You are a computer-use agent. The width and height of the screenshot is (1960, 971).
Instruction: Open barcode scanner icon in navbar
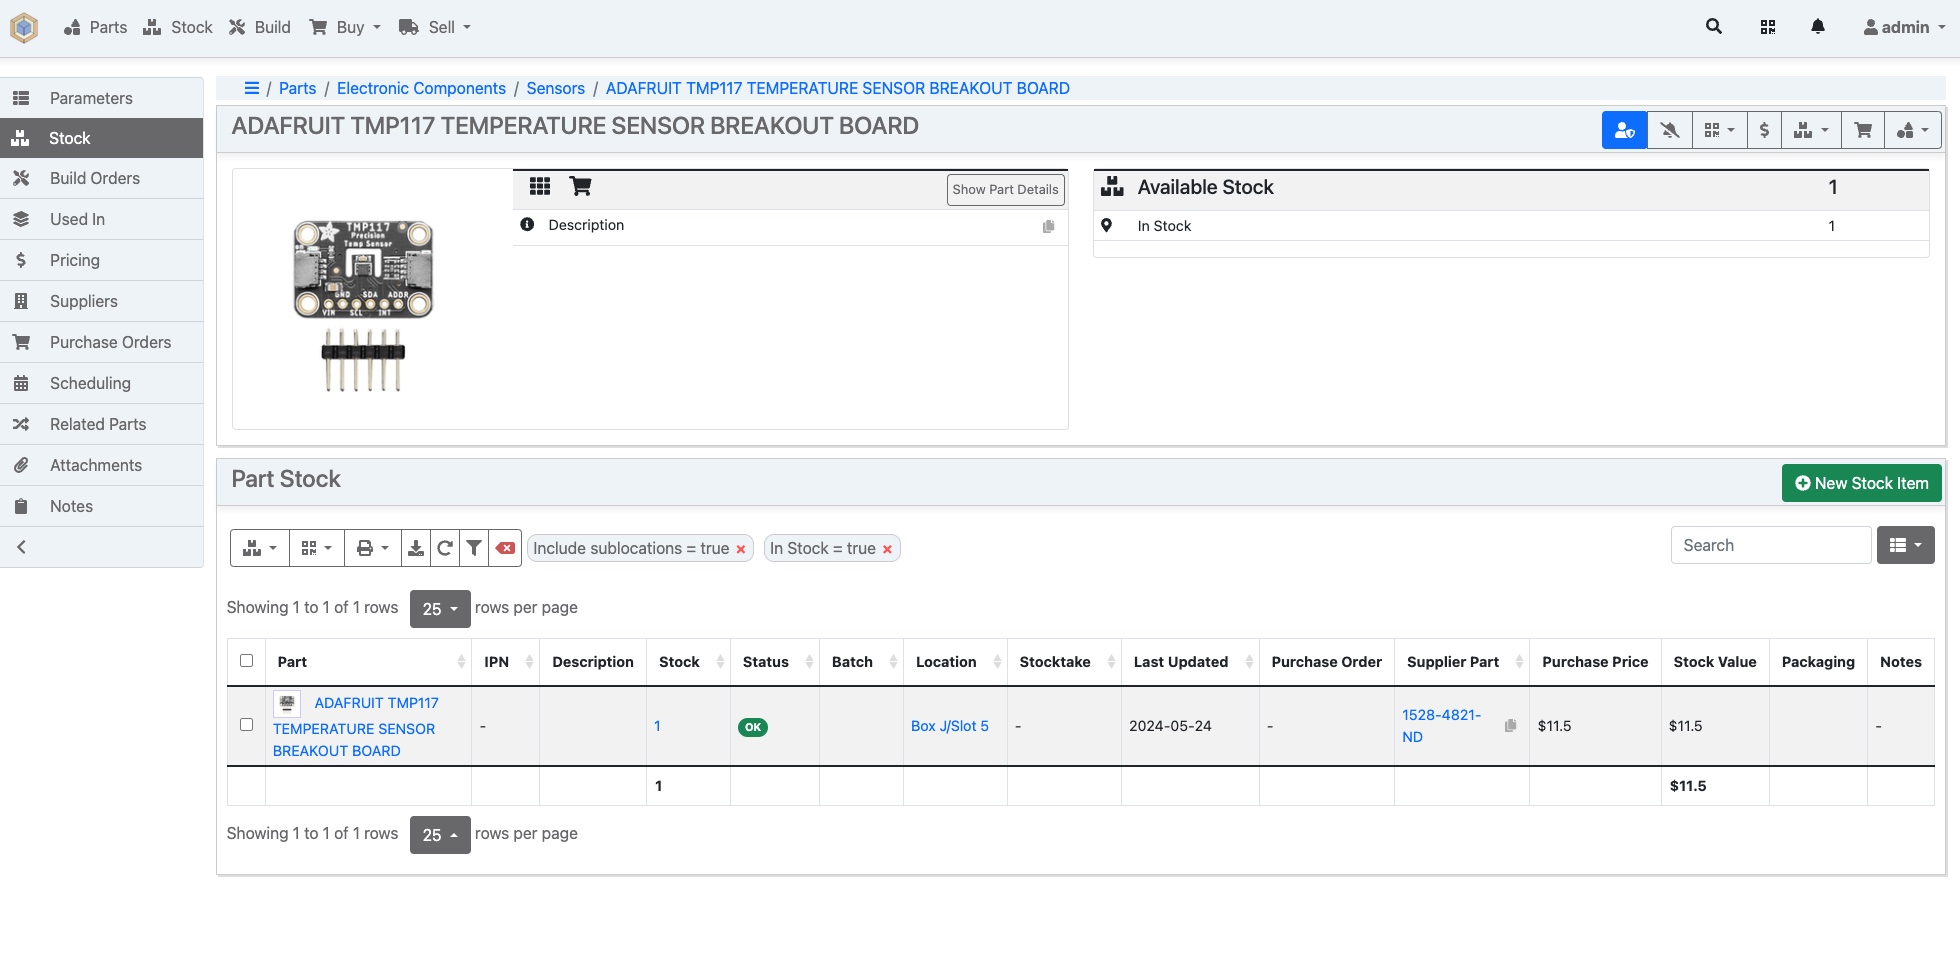point(1767,27)
